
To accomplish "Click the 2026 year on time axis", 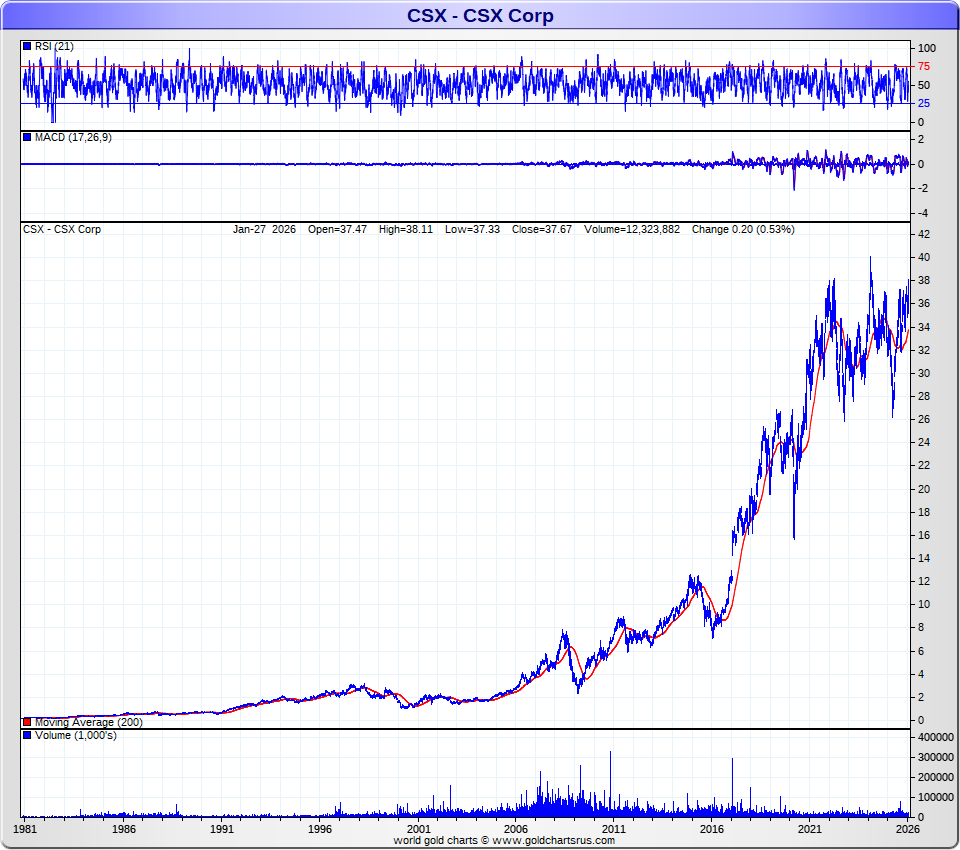I will click(x=907, y=829).
